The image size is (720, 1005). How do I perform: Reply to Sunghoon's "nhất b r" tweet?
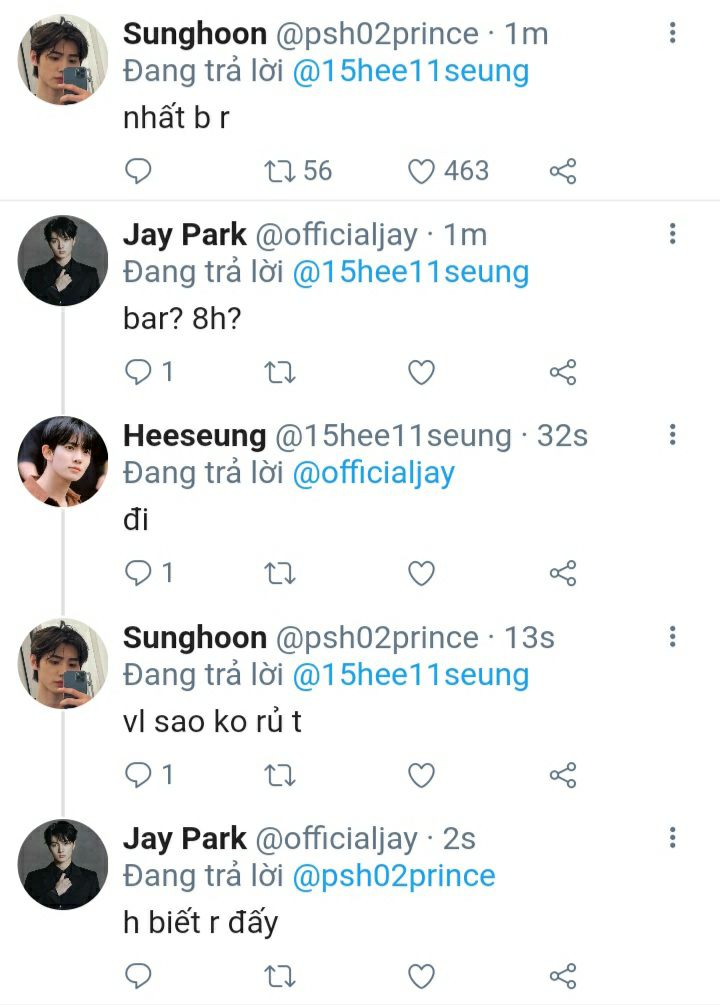pyautogui.click(x=138, y=171)
